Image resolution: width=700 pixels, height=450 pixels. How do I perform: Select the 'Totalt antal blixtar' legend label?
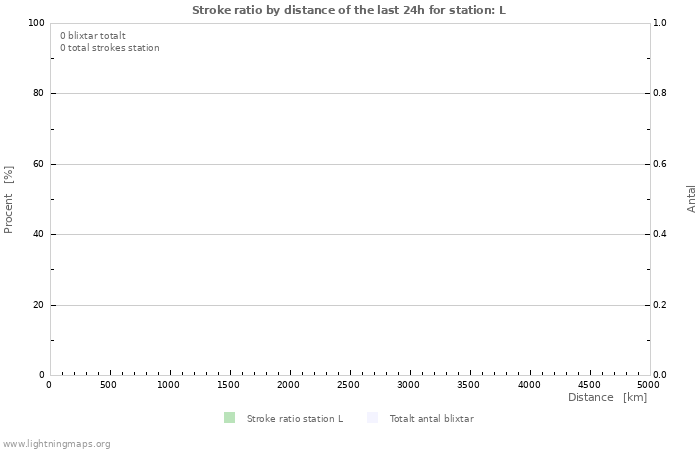(432, 418)
